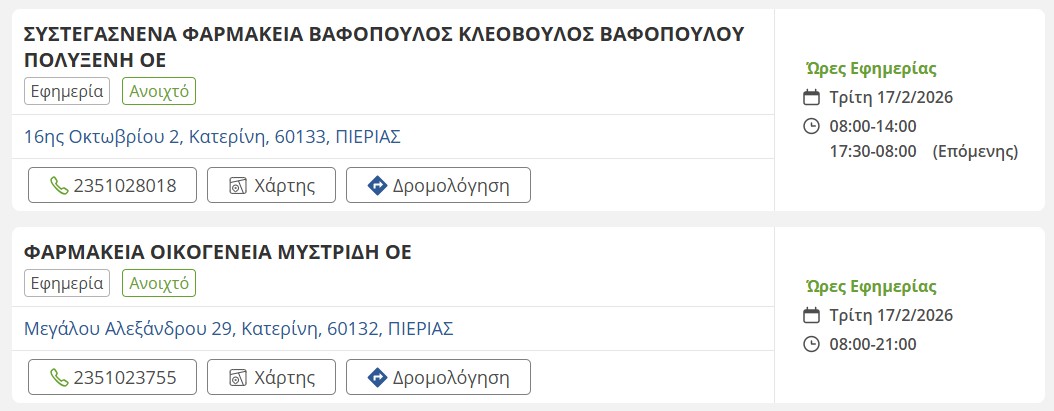The height and width of the screenshot is (411, 1054).
Task: Open address link 16ης Οκτωβρίου 2, Κατερίνη
Action: [x=212, y=137]
